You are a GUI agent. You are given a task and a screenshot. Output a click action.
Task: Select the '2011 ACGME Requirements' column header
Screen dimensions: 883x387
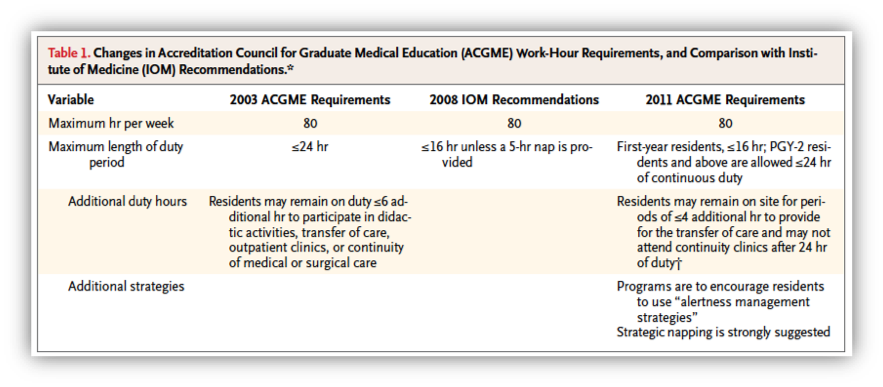pyautogui.click(x=725, y=100)
